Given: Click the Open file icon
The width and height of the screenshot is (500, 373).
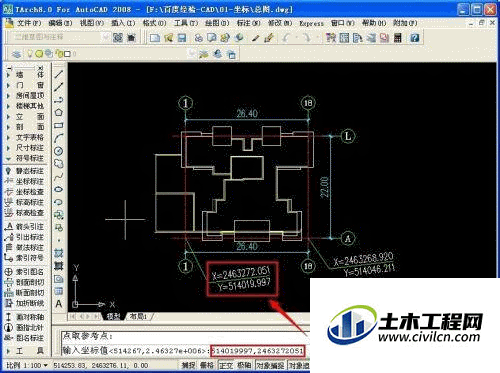Looking at the screenshot, I should (168, 38).
